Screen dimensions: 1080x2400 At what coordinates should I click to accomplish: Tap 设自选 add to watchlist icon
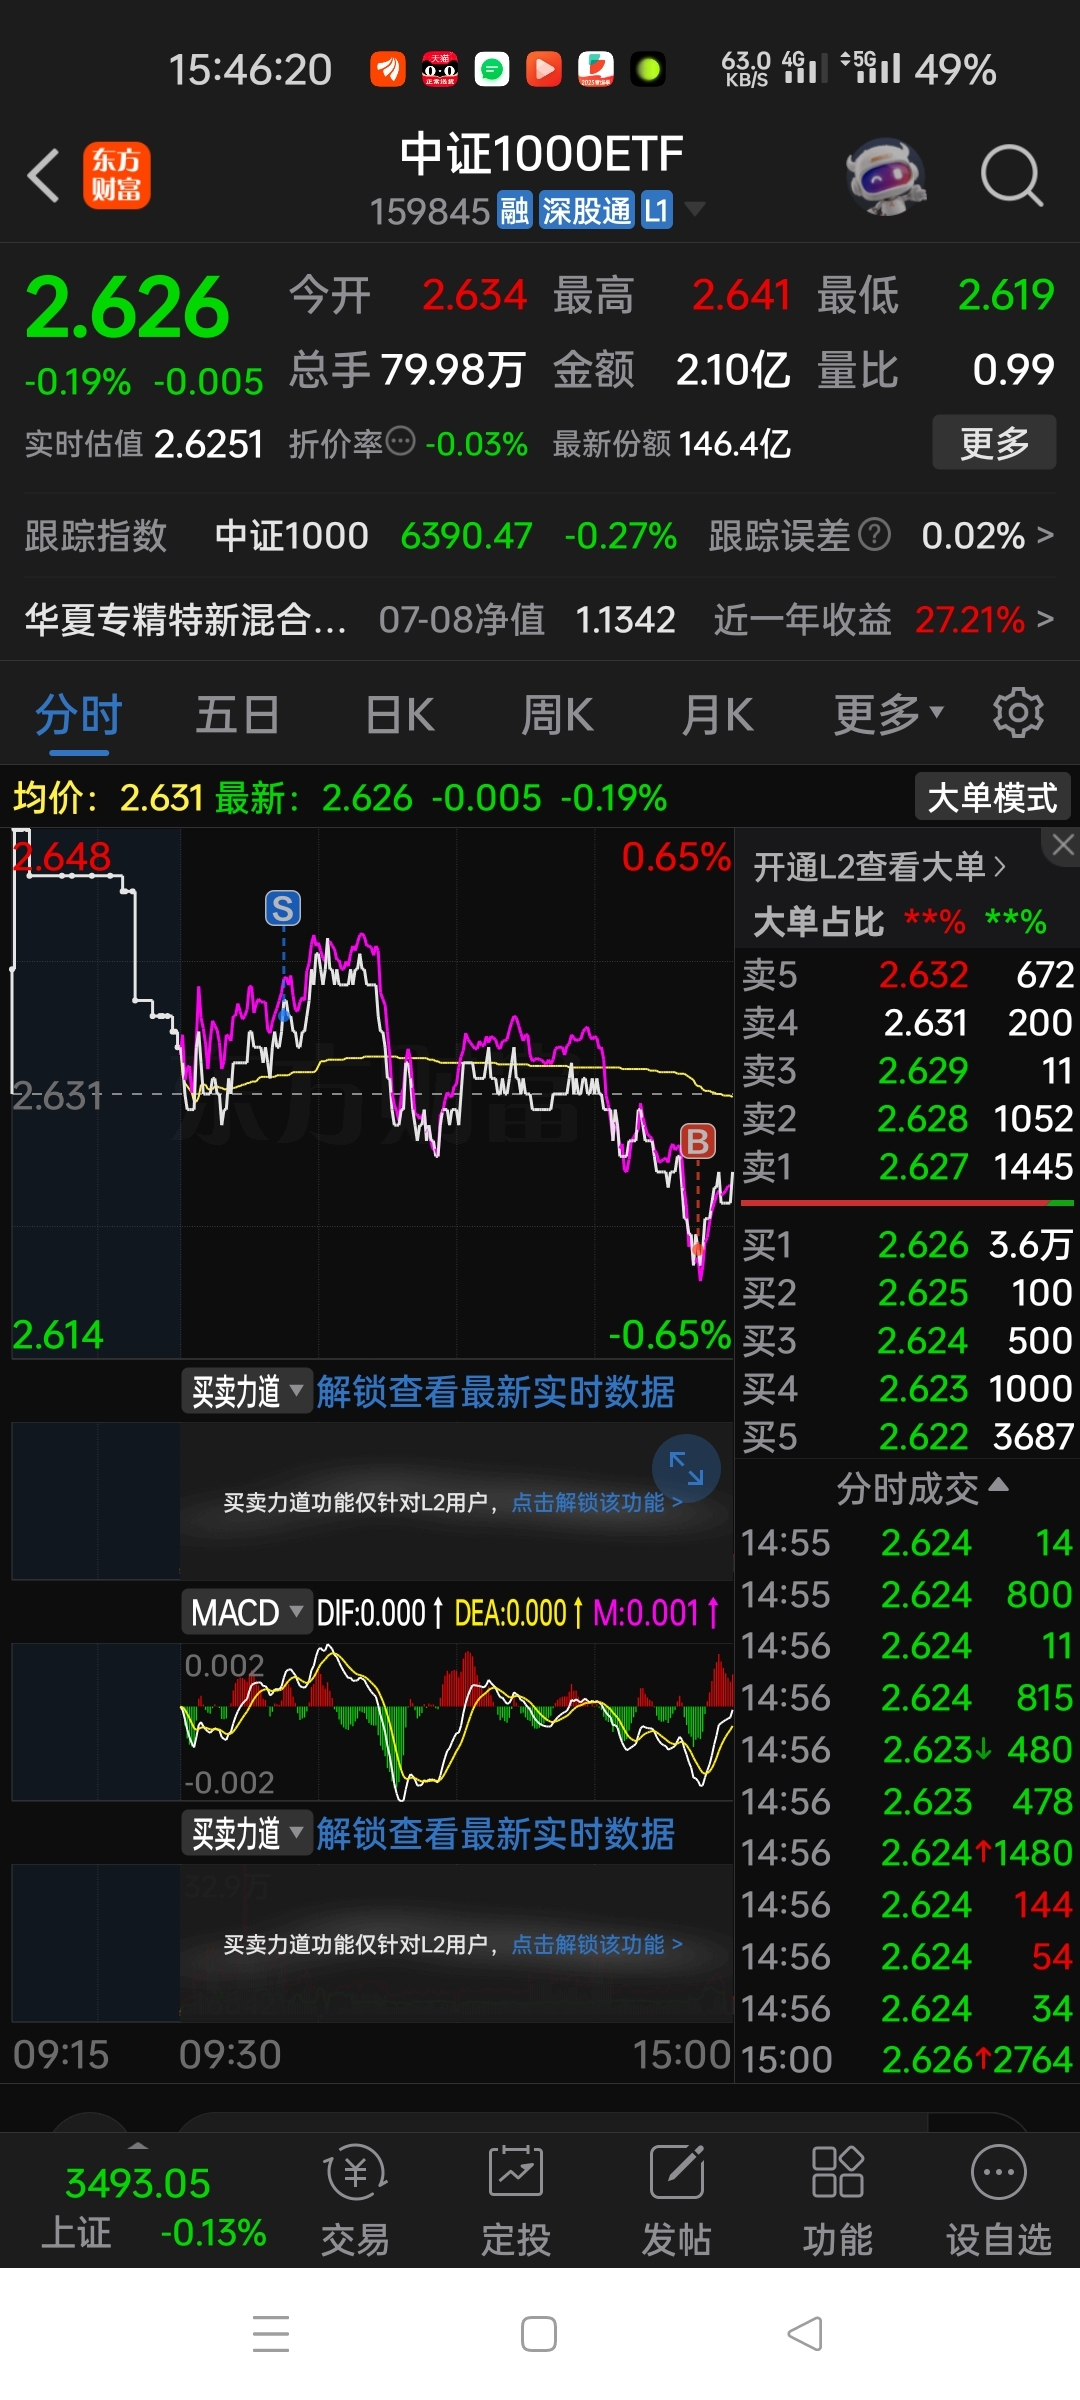(x=999, y=2201)
